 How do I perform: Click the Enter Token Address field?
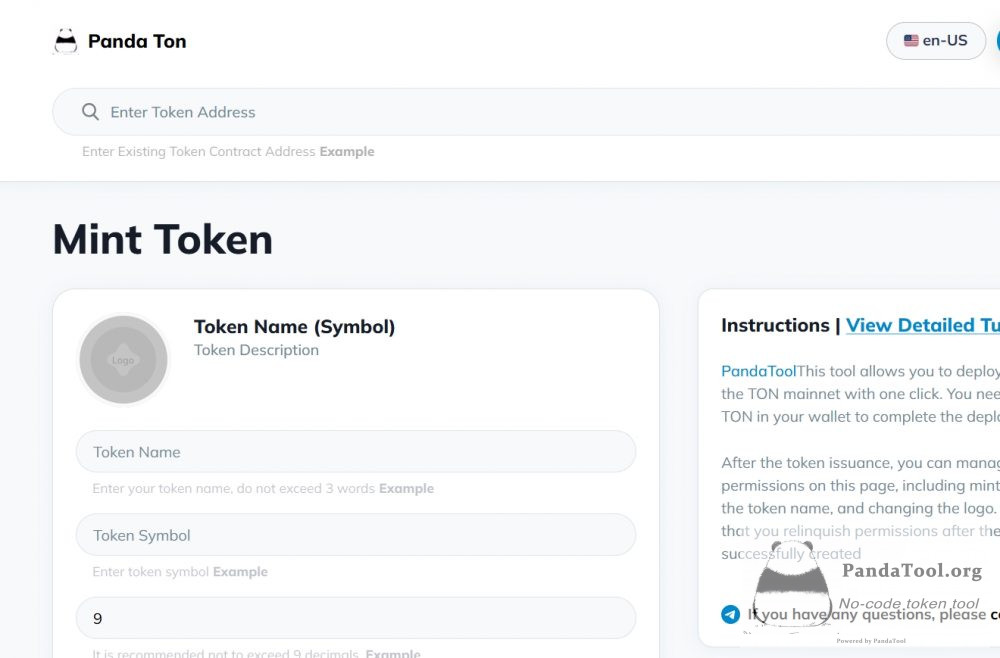(x=526, y=112)
